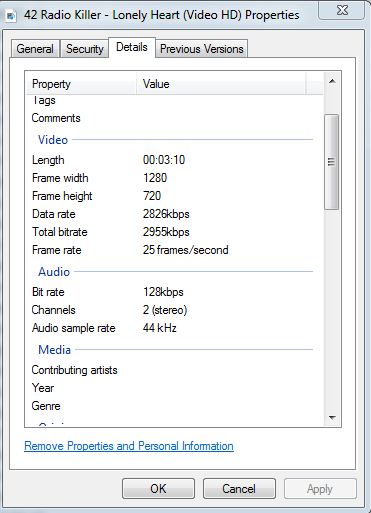
Task: Click the 2 (stereo) channels value
Action: (x=165, y=310)
